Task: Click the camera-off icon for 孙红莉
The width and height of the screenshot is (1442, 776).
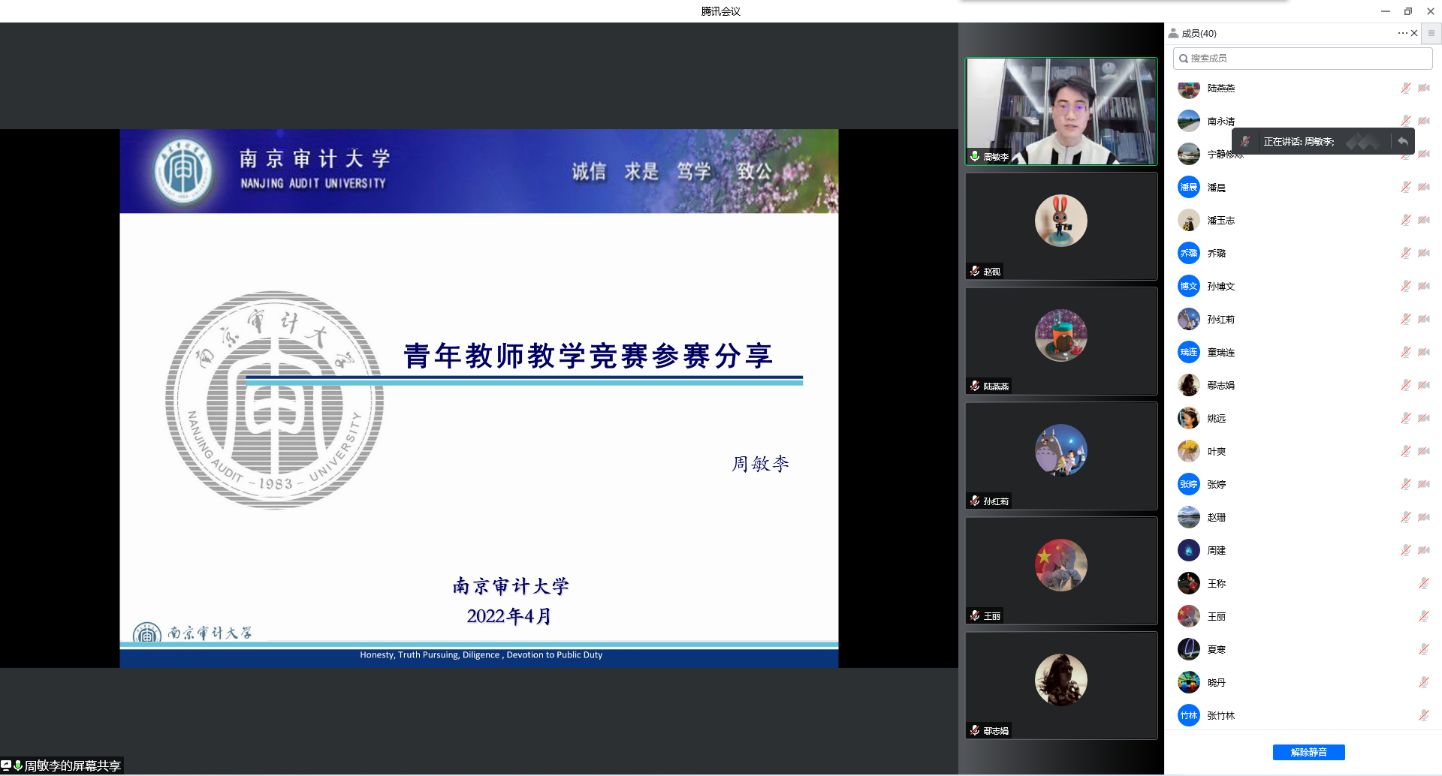Action: pyautogui.click(x=1423, y=319)
